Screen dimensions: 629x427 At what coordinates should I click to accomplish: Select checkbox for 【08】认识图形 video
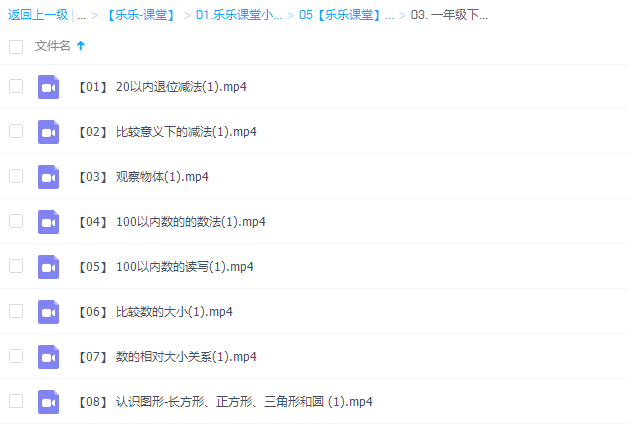(x=15, y=401)
